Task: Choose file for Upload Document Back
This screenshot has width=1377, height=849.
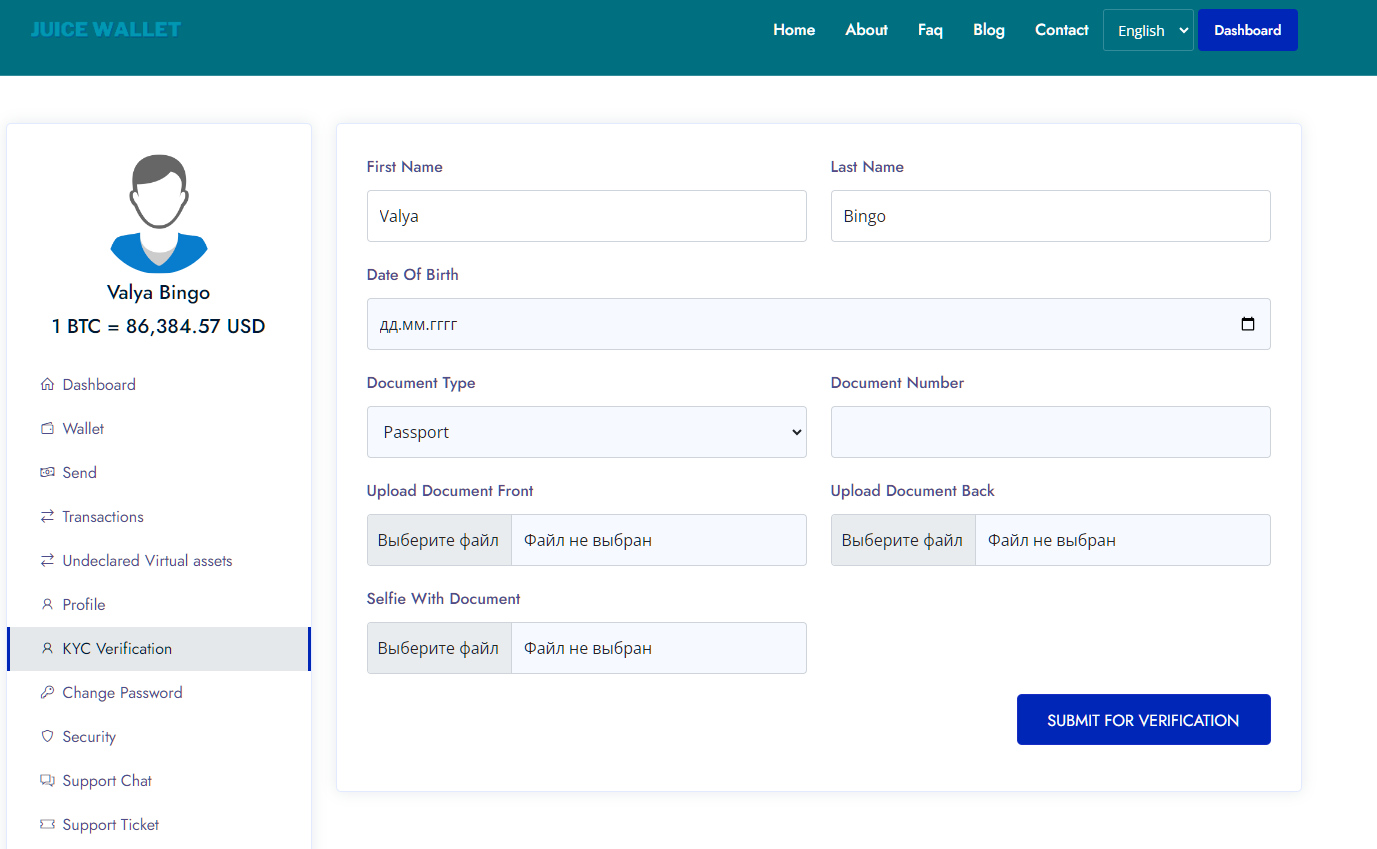Action: point(903,540)
